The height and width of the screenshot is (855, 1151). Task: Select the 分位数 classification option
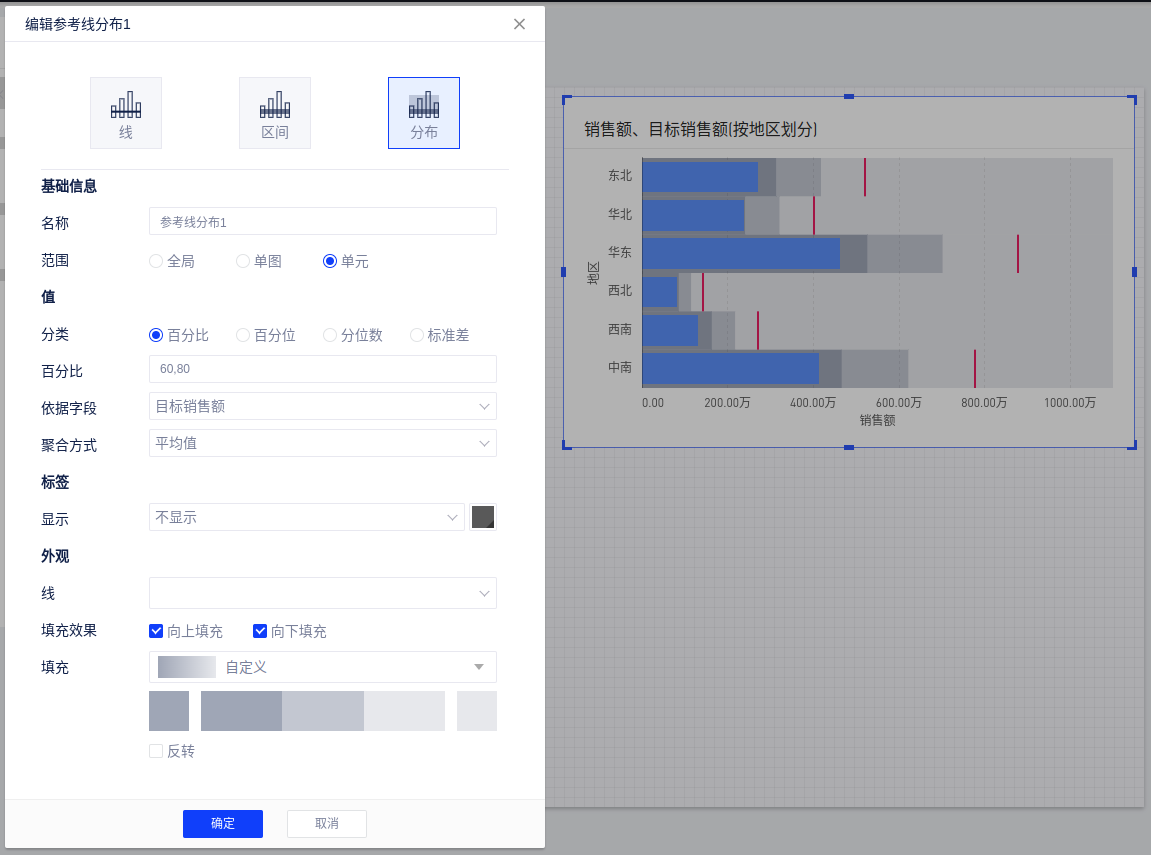coord(330,335)
